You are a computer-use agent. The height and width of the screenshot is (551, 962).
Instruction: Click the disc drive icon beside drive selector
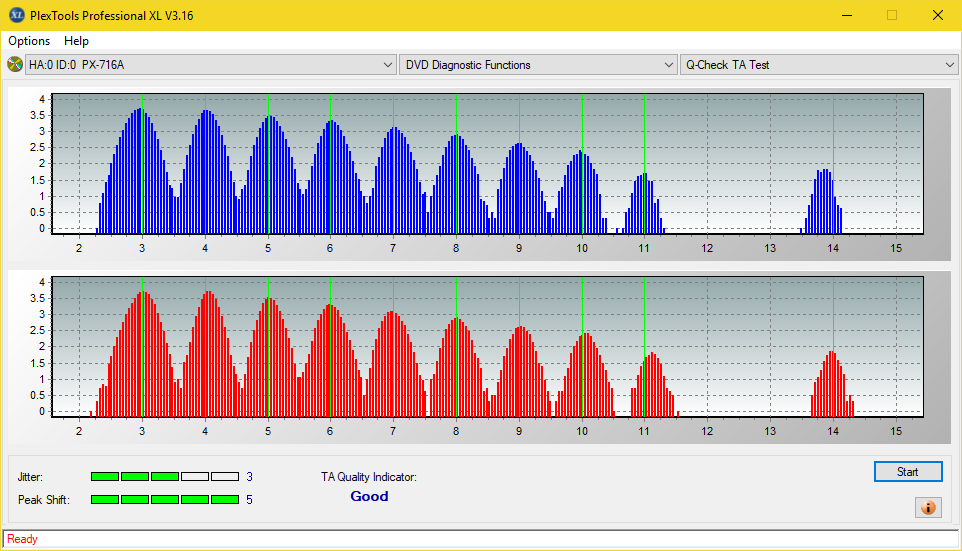click(x=14, y=64)
